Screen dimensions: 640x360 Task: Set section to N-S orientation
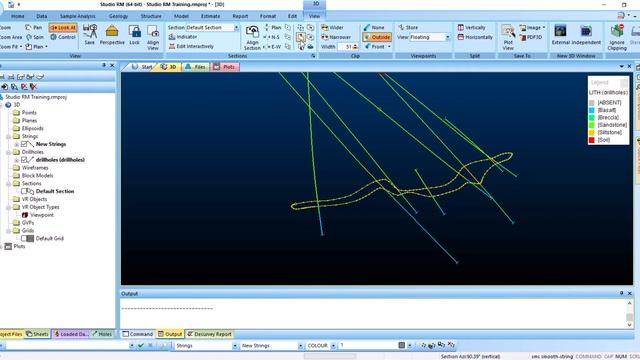coord(272,37)
